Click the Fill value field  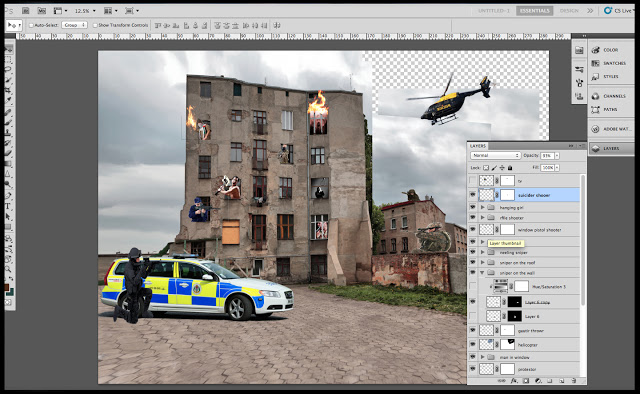(547, 168)
